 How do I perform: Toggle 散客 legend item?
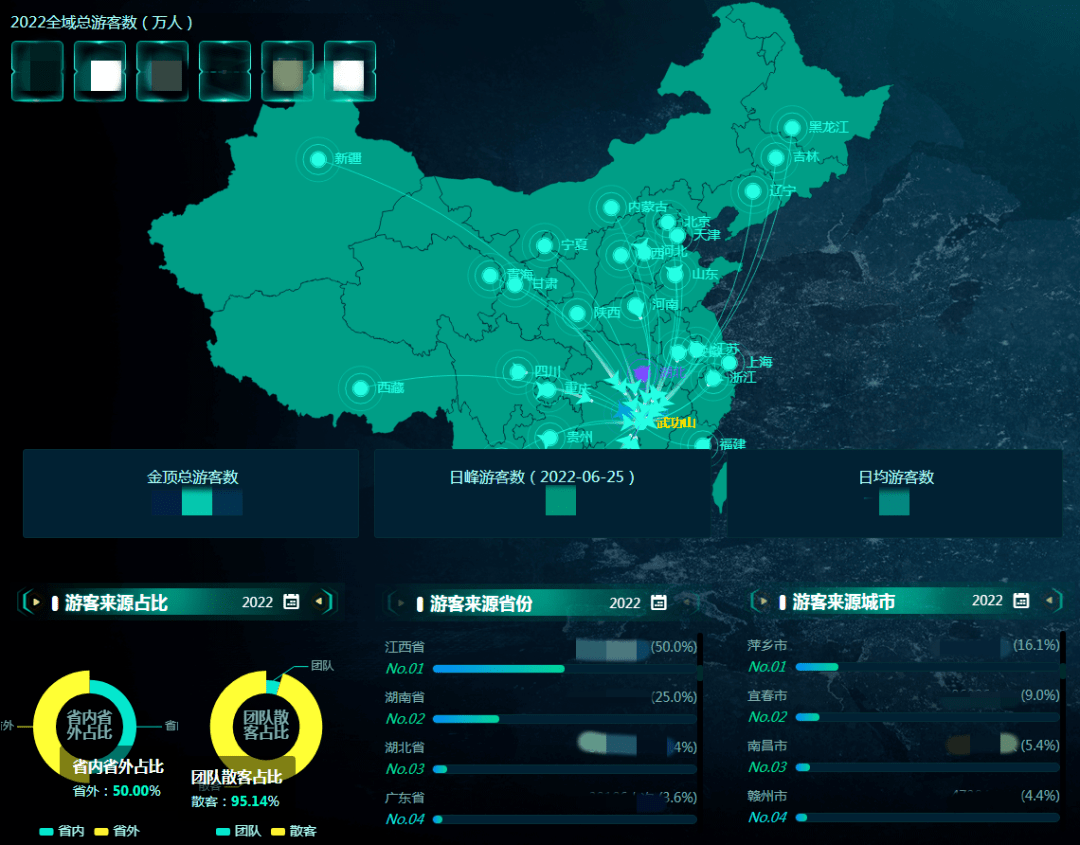pyautogui.click(x=292, y=831)
